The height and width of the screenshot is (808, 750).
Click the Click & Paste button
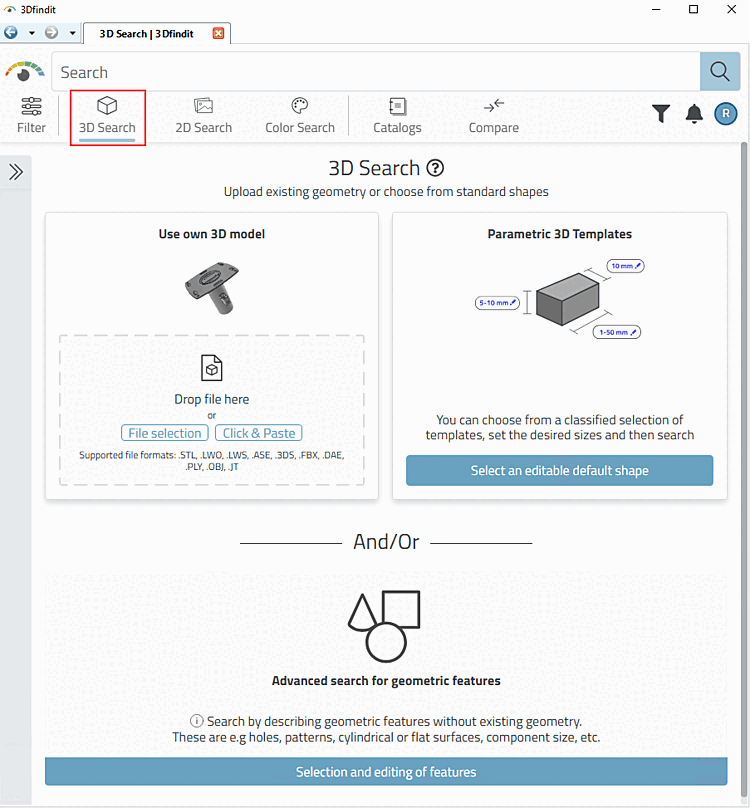coord(259,433)
